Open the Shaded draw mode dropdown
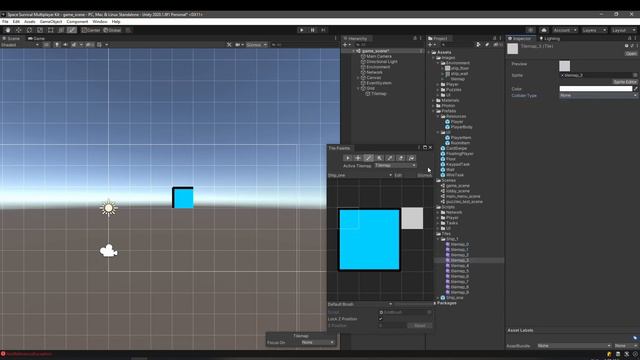This screenshot has width=640, height=360. tap(20, 45)
